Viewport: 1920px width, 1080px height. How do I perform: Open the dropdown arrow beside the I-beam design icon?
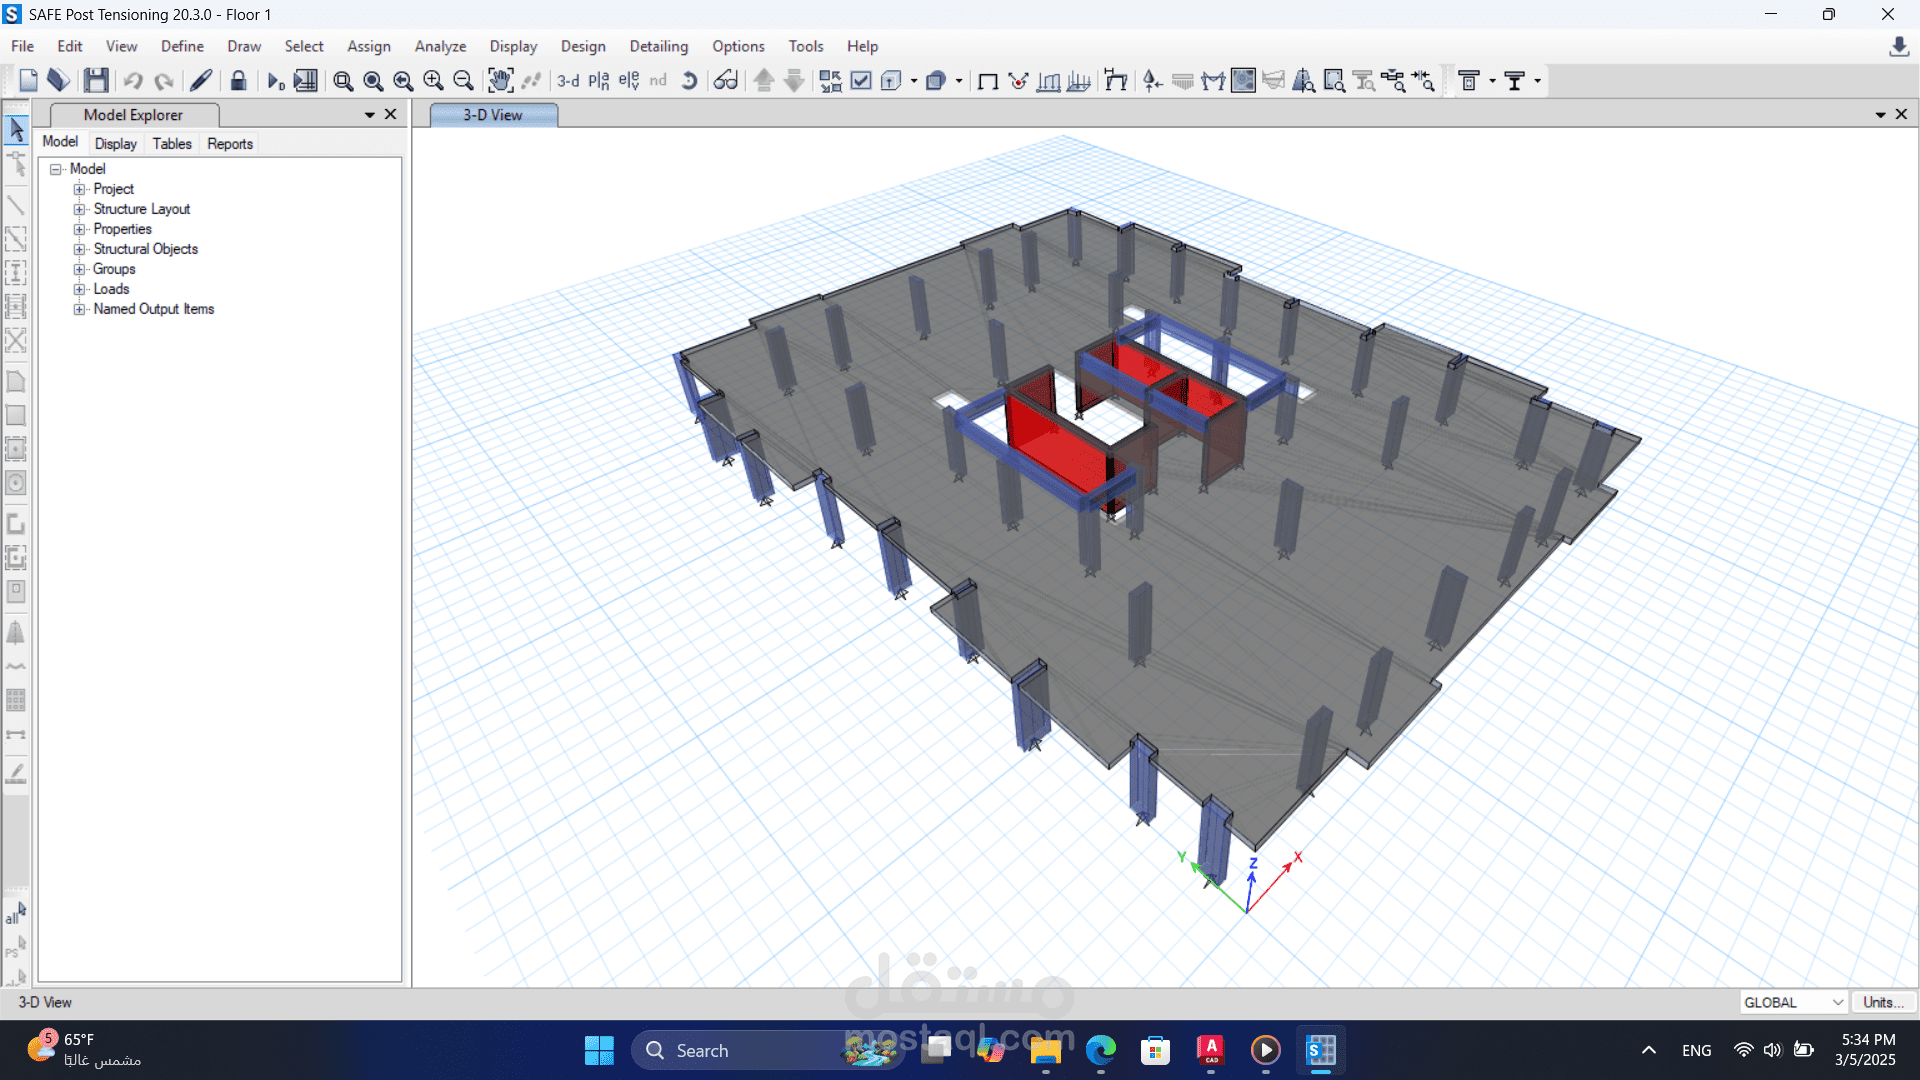point(1538,81)
